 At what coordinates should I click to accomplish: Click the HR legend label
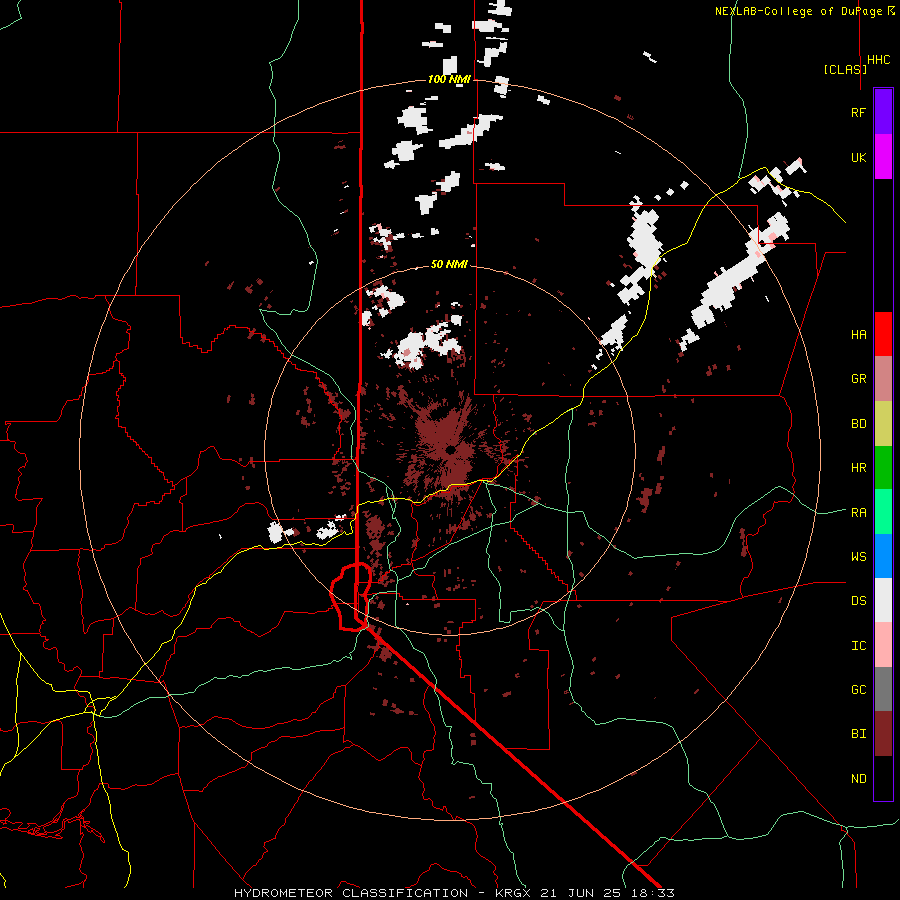point(858,468)
